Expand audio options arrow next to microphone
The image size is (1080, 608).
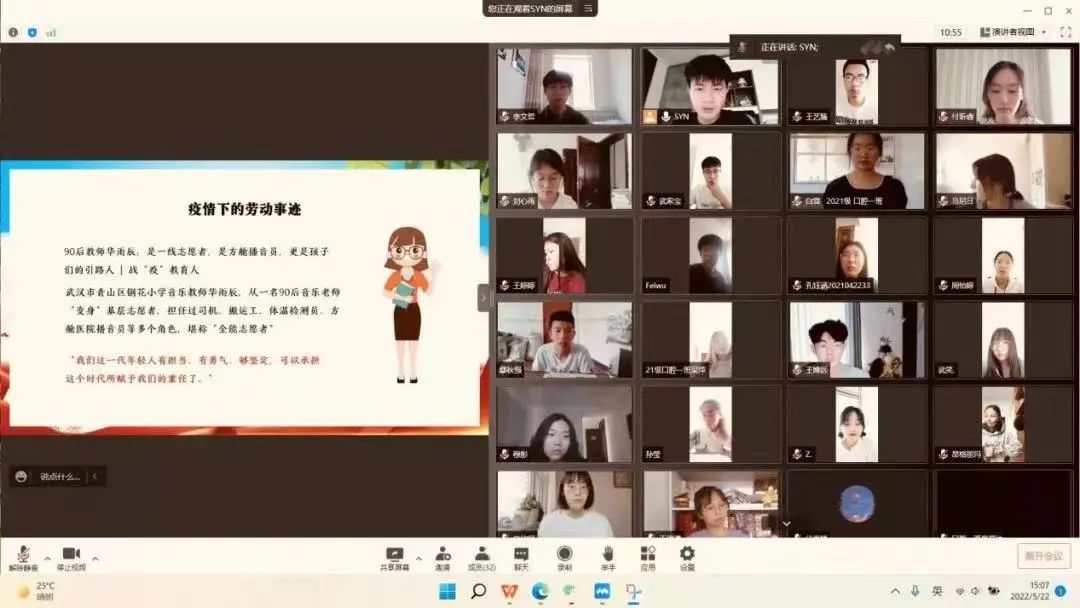coord(47,558)
